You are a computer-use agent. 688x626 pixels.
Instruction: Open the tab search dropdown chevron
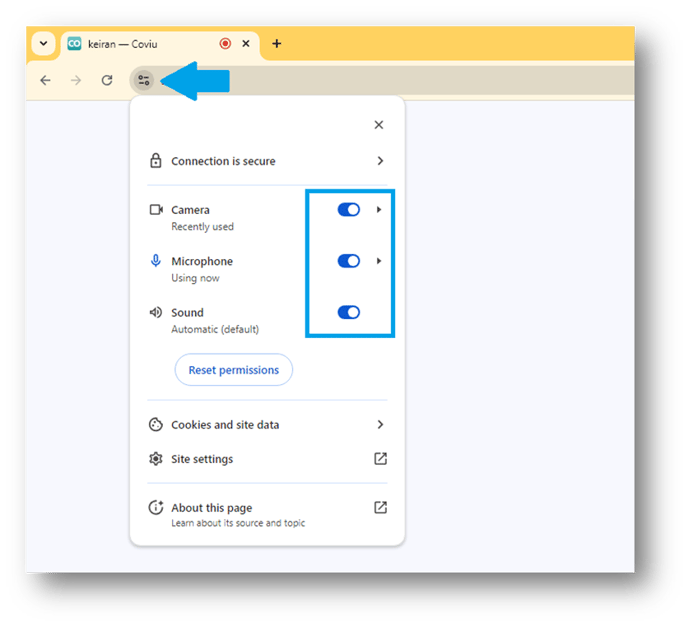(43, 43)
